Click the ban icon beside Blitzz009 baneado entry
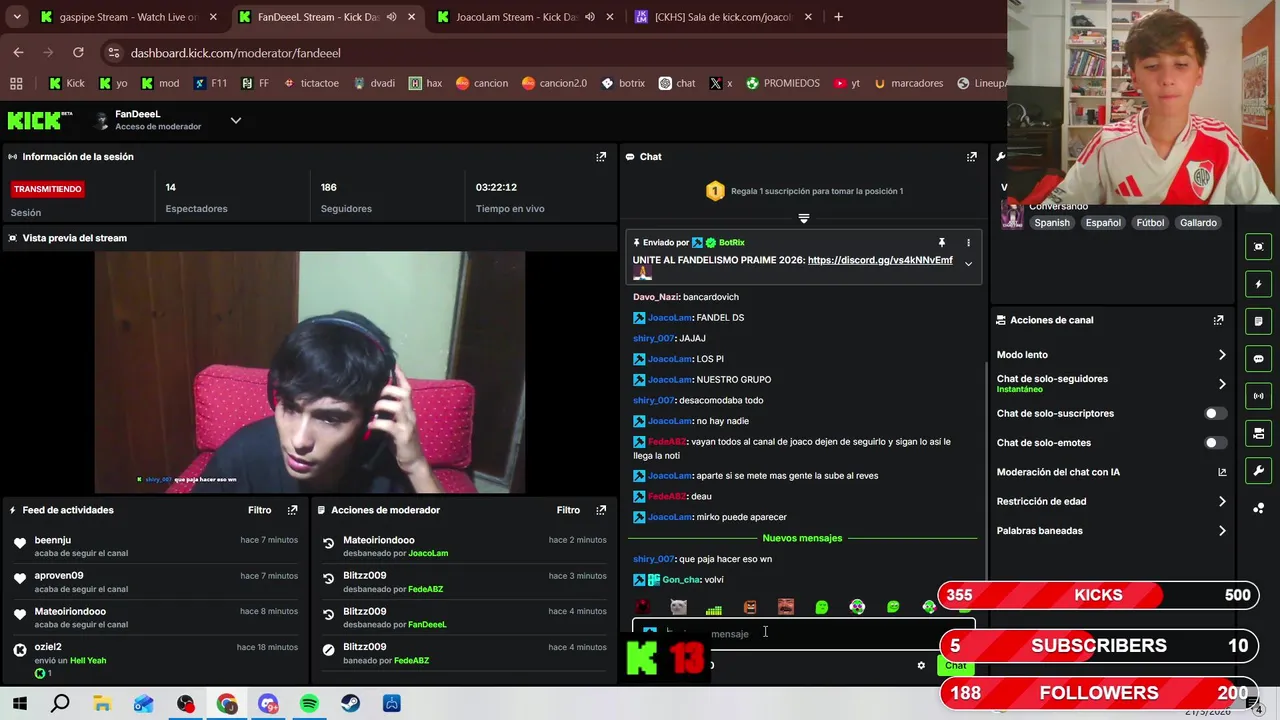Viewport: 1280px width, 720px height. point(328,650)
